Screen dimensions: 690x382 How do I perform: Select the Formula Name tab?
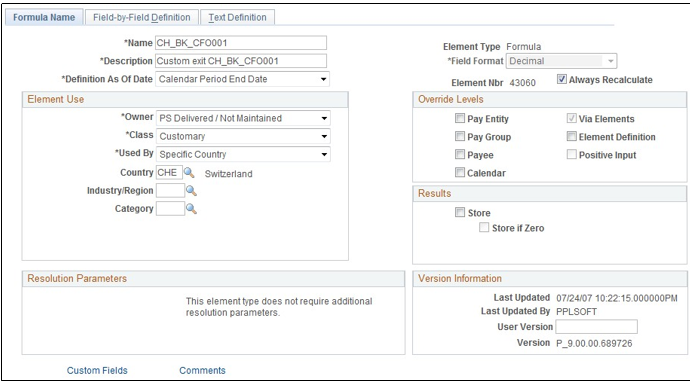pyautogui.click(x=44, y=18)
